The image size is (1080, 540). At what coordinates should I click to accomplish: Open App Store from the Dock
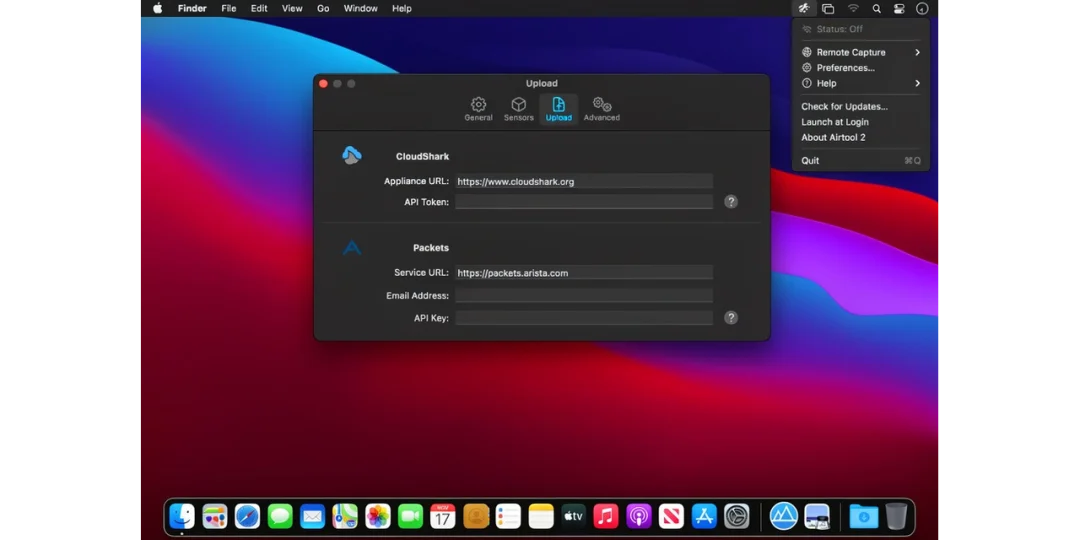704,516
